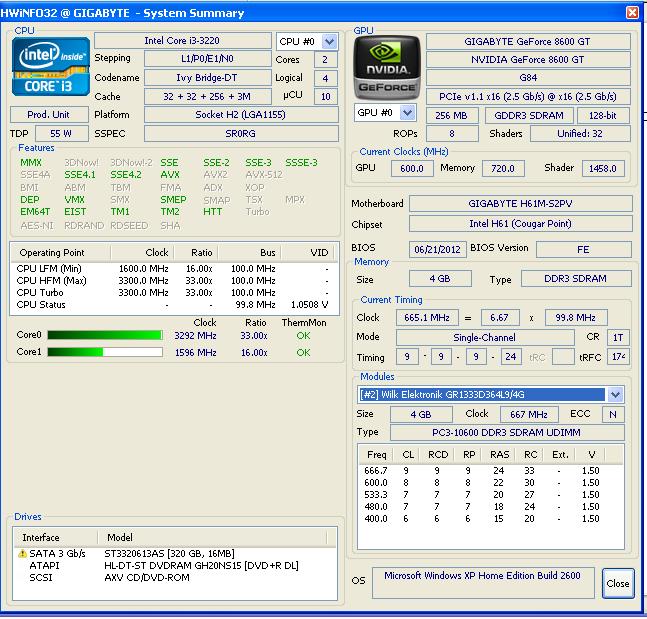Close the System Summary window
The image size is (647, 619).
coord(632,12)
